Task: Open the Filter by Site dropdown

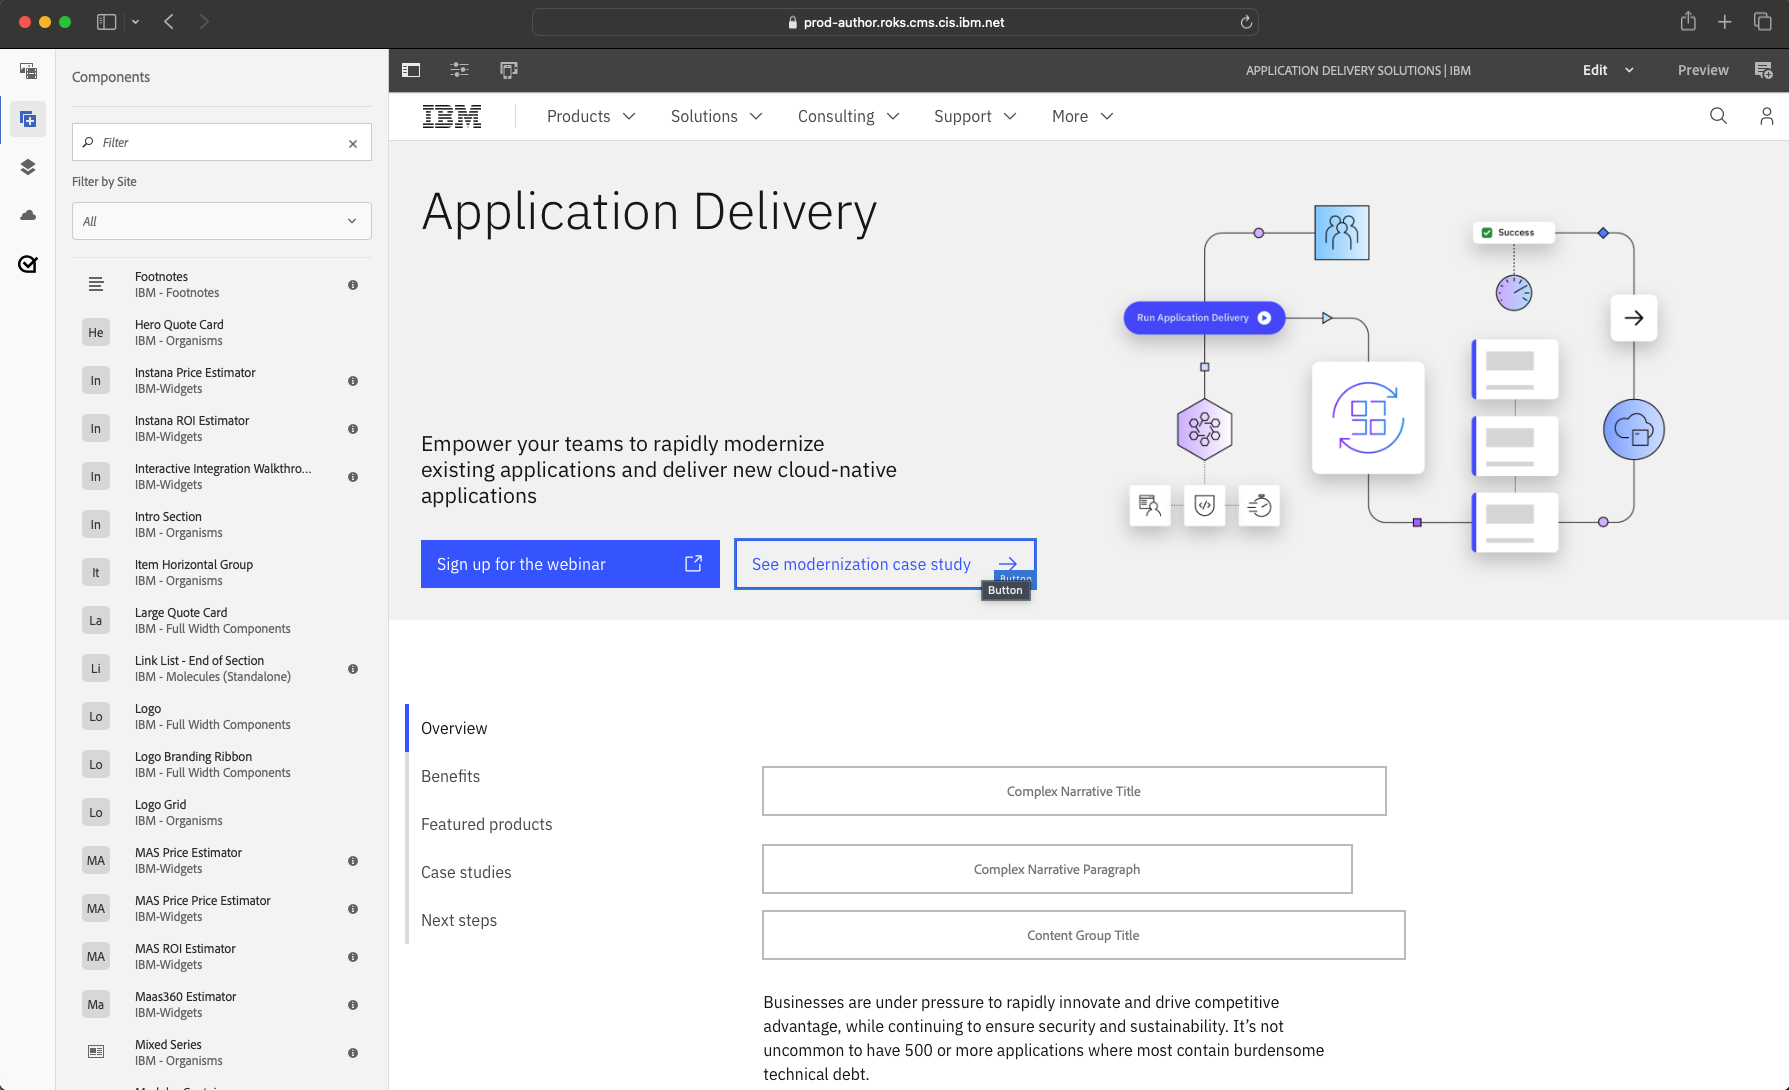Action: pos(222,221)
